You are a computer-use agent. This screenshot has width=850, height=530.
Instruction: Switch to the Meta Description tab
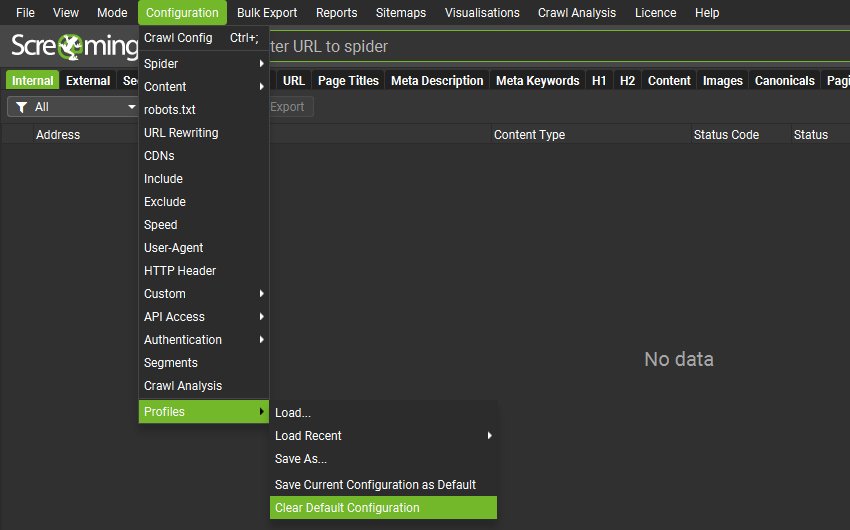pyautogui.click(x=437, y=81)
